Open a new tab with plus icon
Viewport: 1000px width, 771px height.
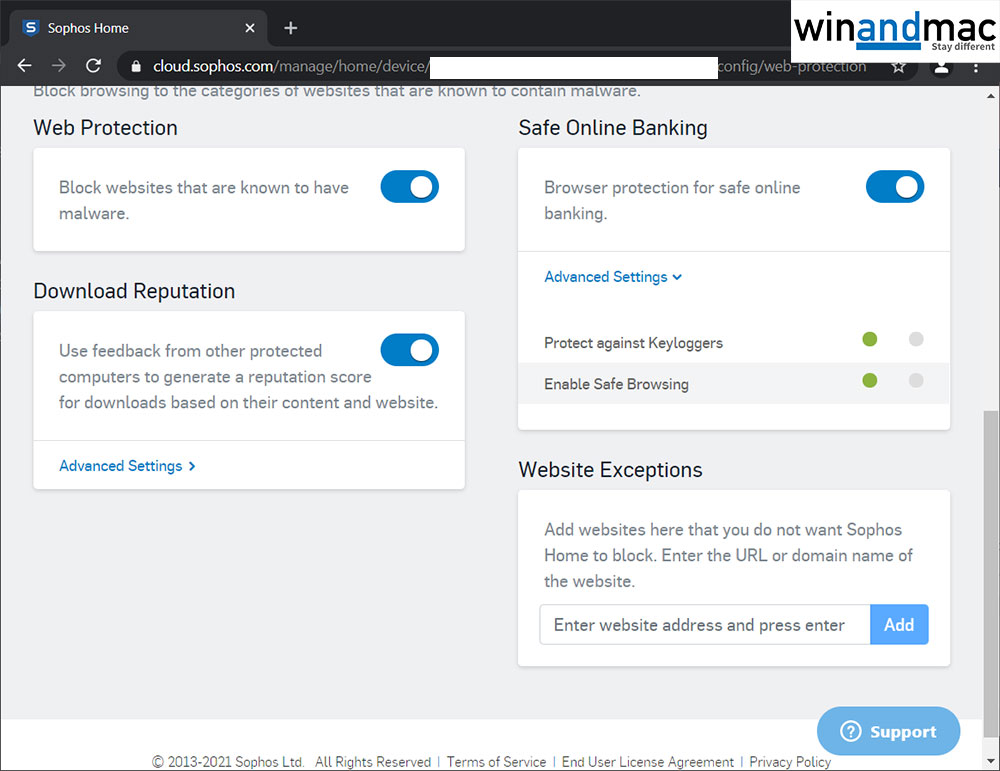coord(291,28)
